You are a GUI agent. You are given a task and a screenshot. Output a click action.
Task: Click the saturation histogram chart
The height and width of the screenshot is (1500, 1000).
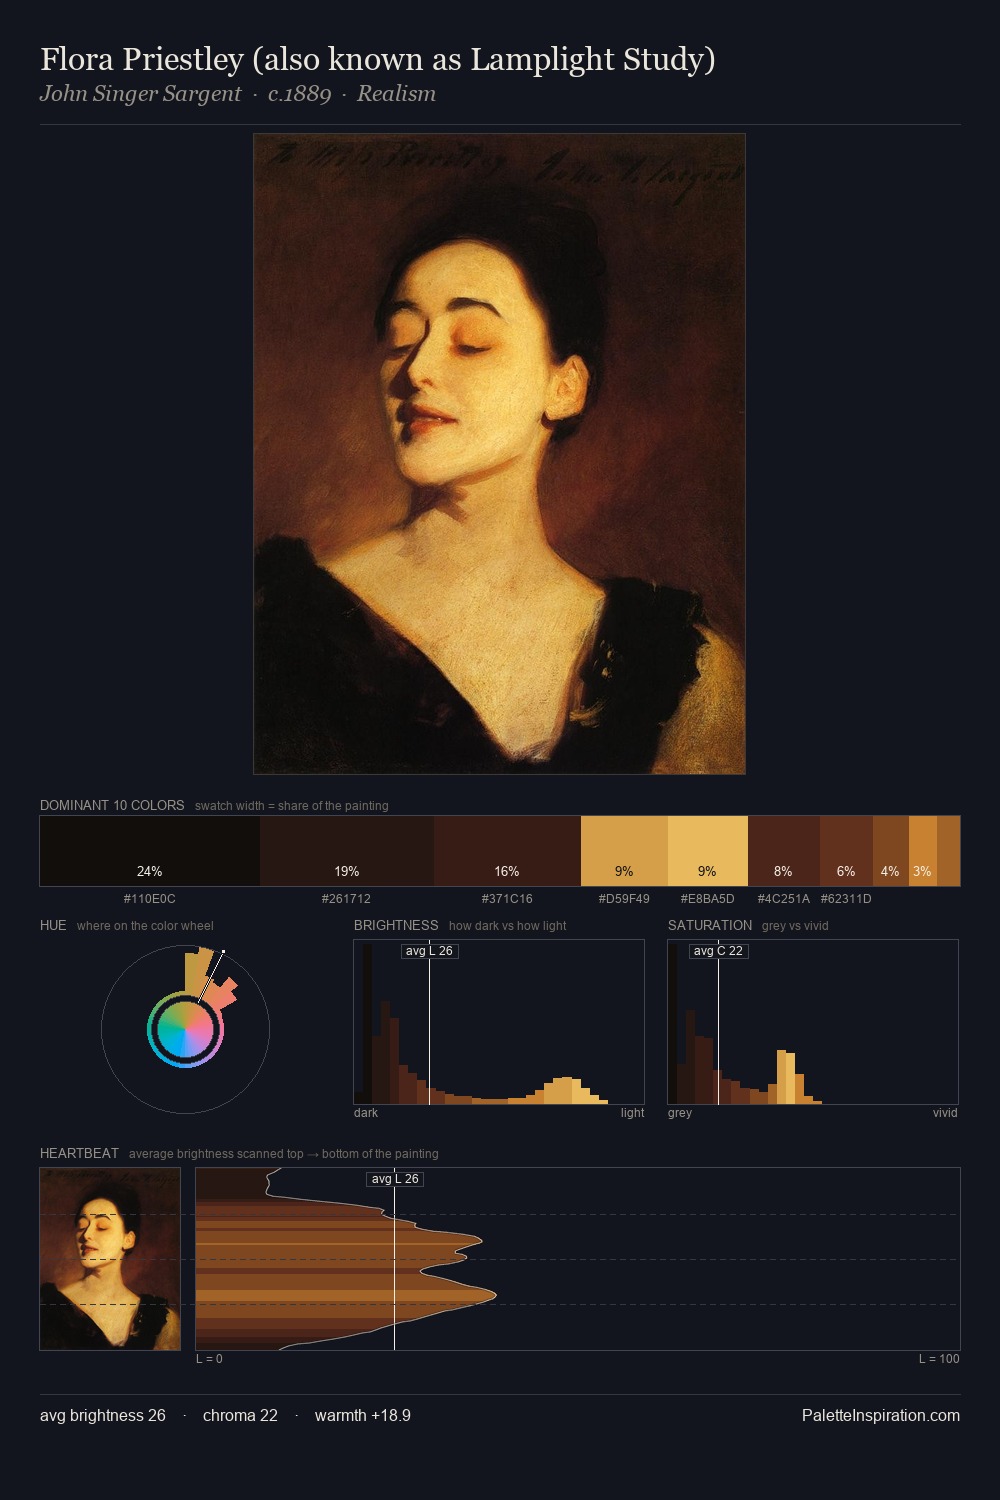[813, 1022]
